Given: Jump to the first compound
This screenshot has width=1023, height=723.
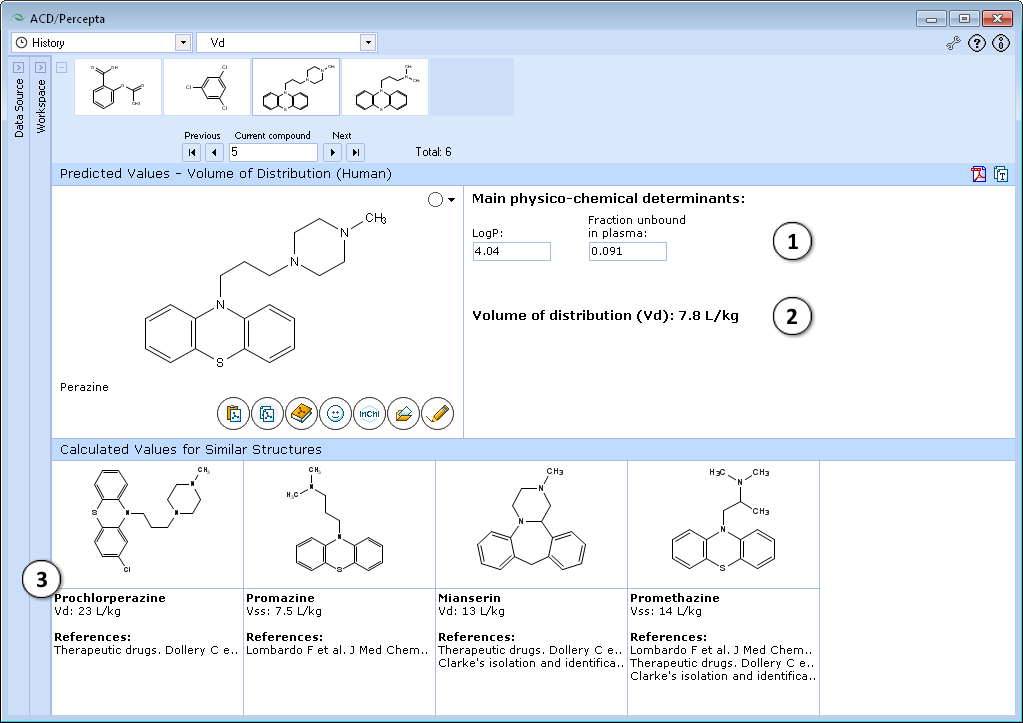Looking at the screenshot, I should click(x=192, y=153).
